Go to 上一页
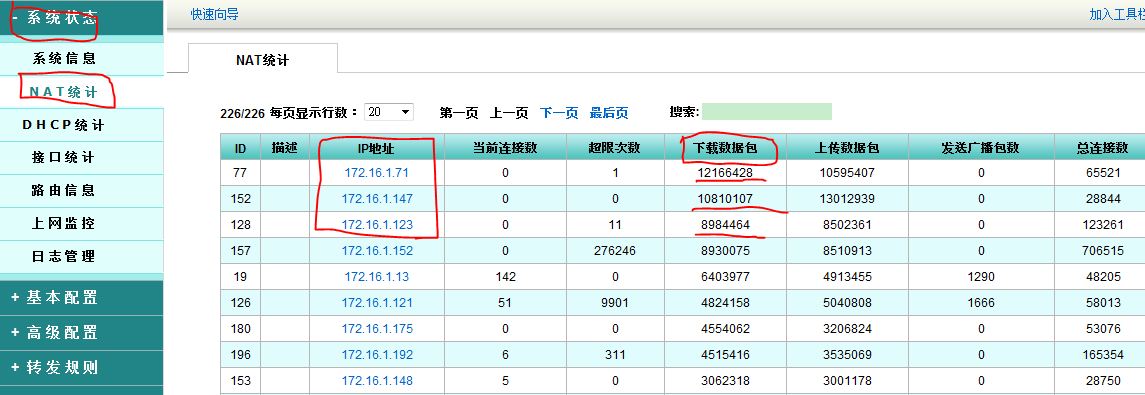Viewport: 1145px width, 395px height. 509,113
